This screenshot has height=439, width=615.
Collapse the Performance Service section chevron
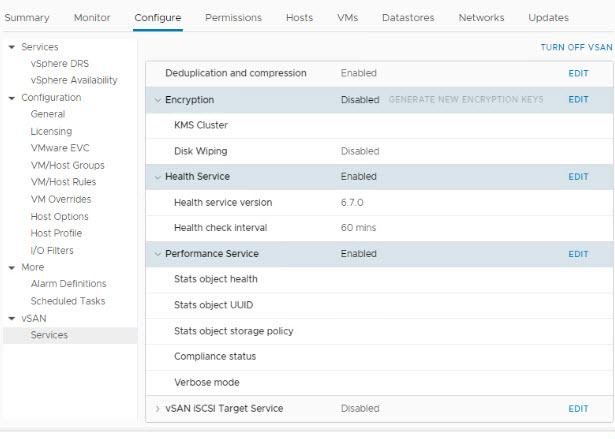point(157,254)
